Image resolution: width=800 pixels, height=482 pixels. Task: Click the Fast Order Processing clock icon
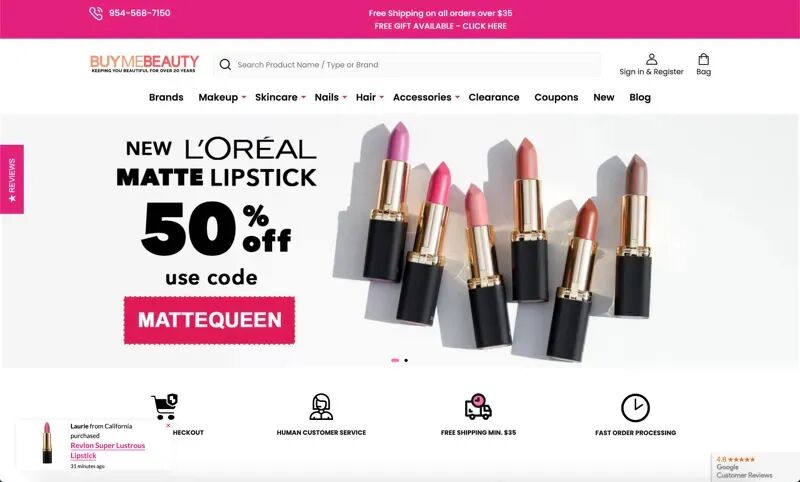tap(635, 408)
